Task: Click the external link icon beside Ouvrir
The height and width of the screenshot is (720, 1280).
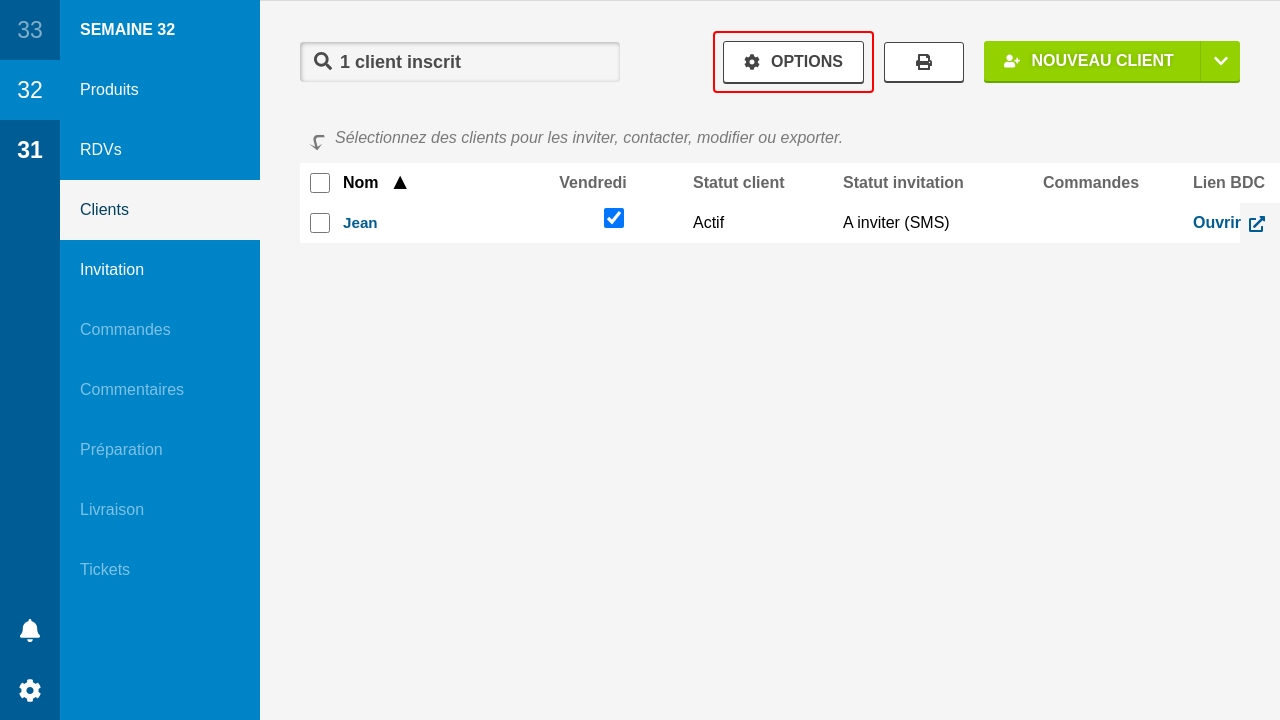Action: pos(1257,224)
